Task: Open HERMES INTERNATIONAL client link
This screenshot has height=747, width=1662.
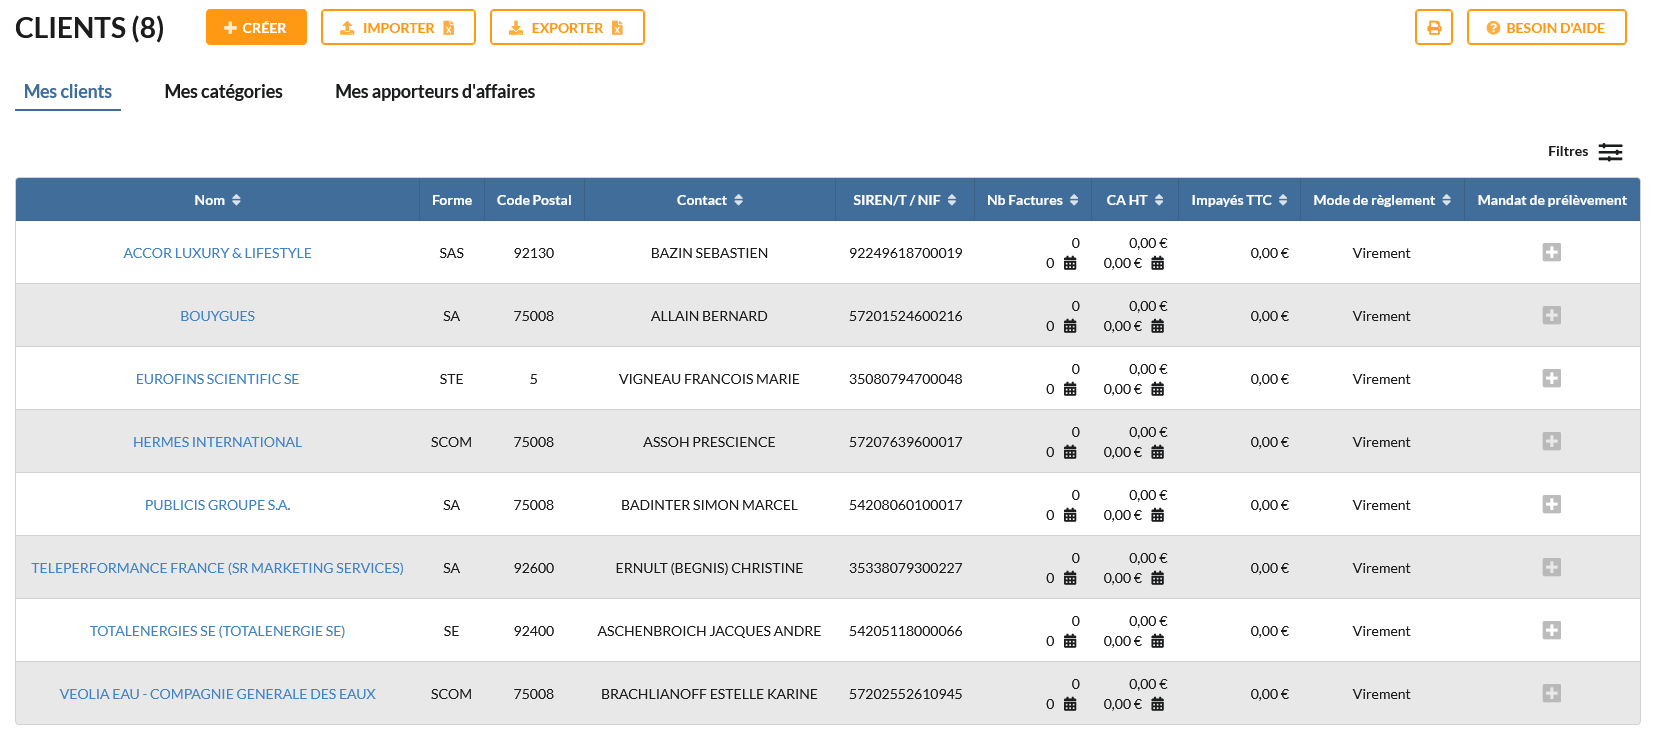Action: tap(217, 442)
